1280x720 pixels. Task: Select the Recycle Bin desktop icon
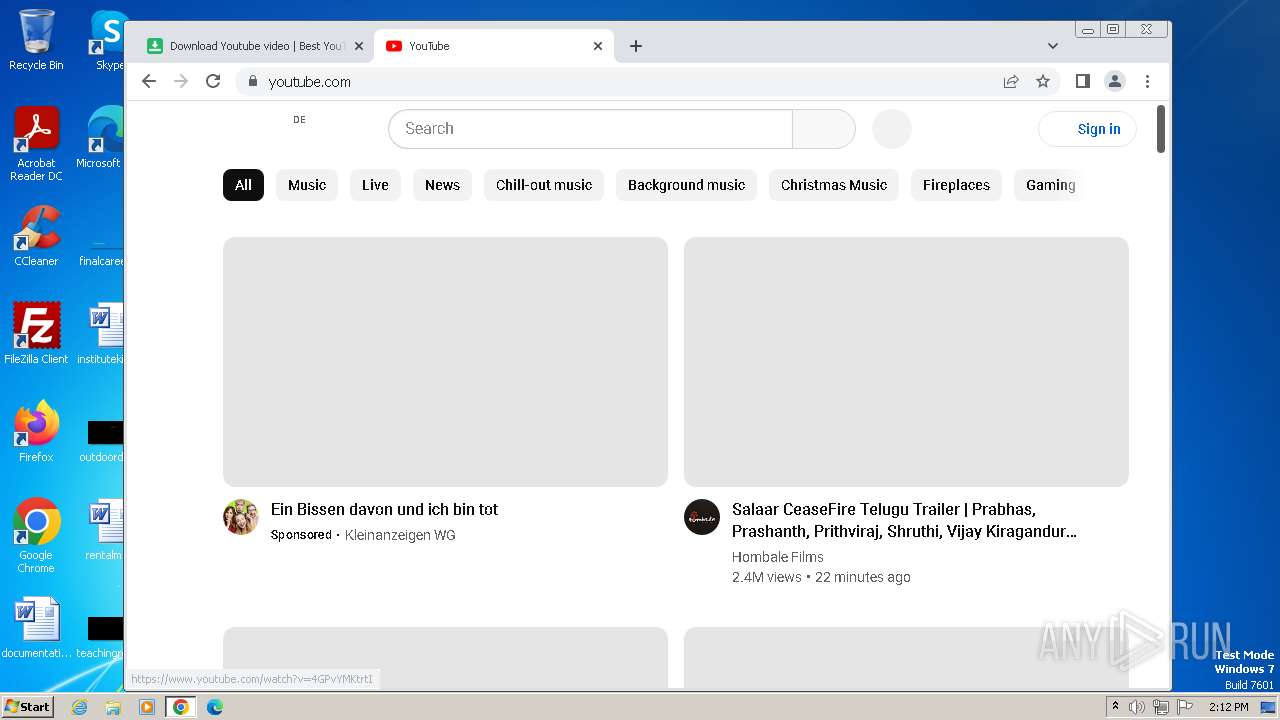(36, 40)
